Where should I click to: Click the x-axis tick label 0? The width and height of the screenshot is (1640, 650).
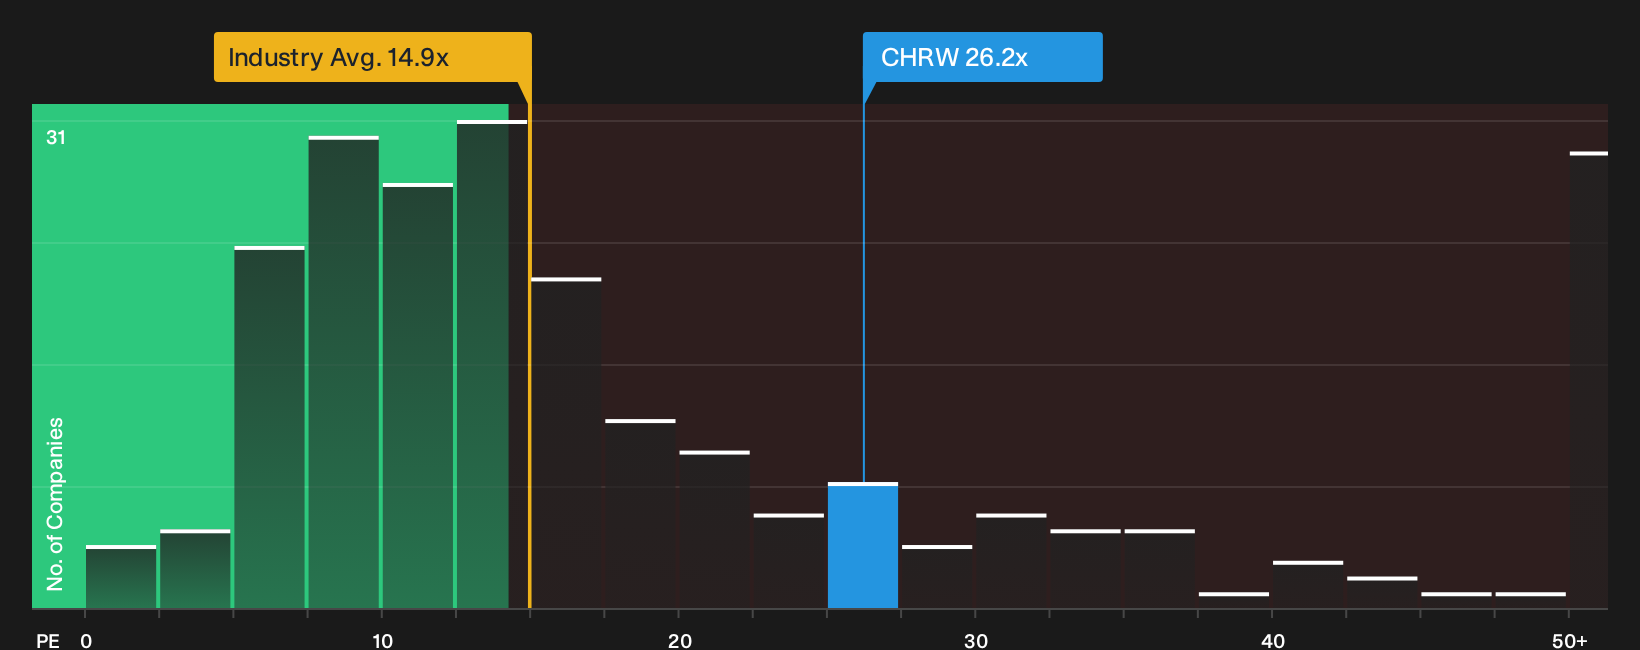[86, 641]
